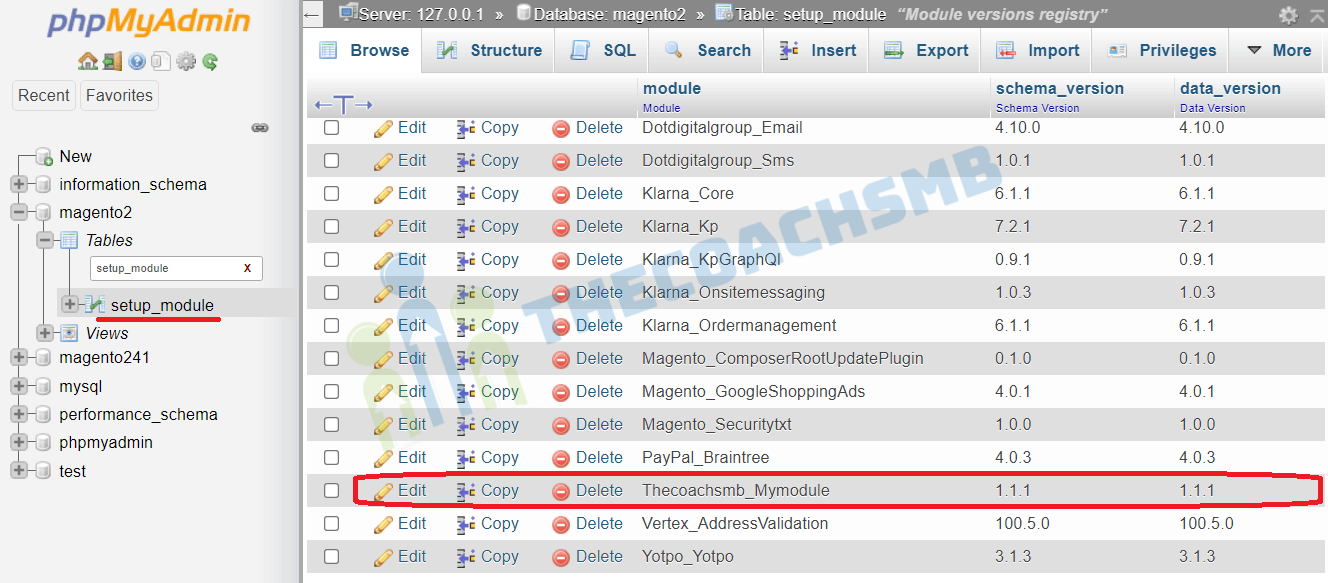Click red Delete icon for Klarna_Kp row
Screen dimensions: 1328x583
point(561,227)
